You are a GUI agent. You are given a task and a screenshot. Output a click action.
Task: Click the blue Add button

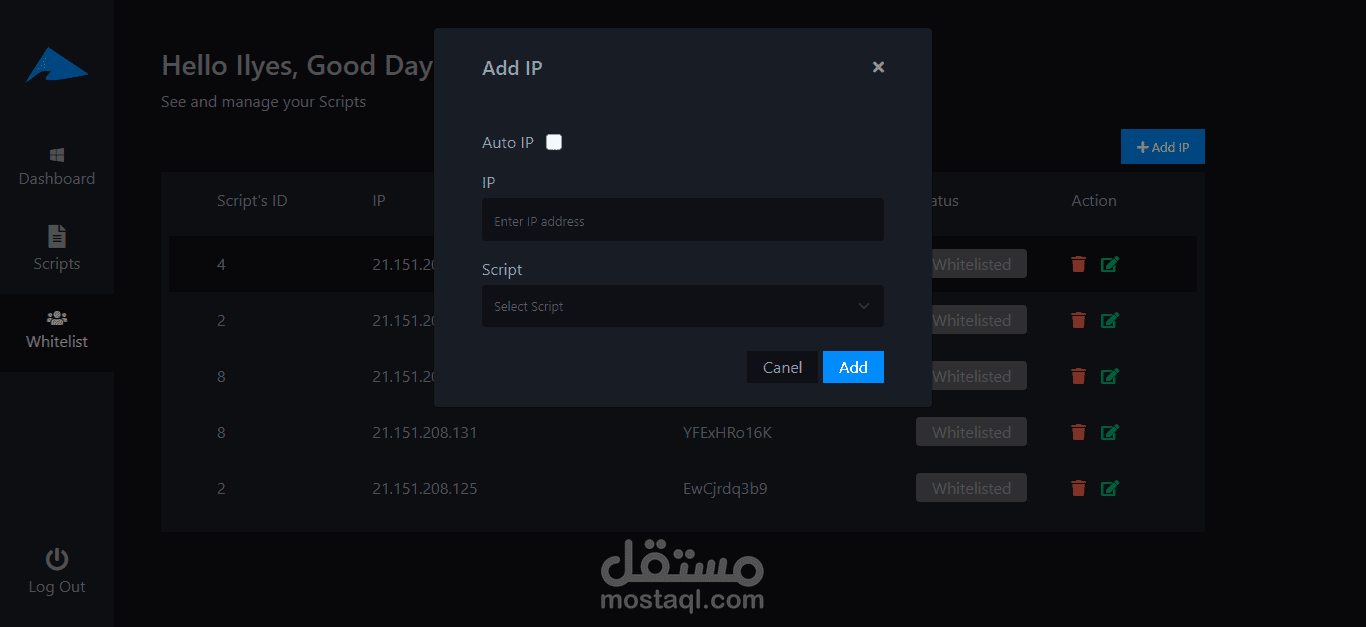point(853,367)
